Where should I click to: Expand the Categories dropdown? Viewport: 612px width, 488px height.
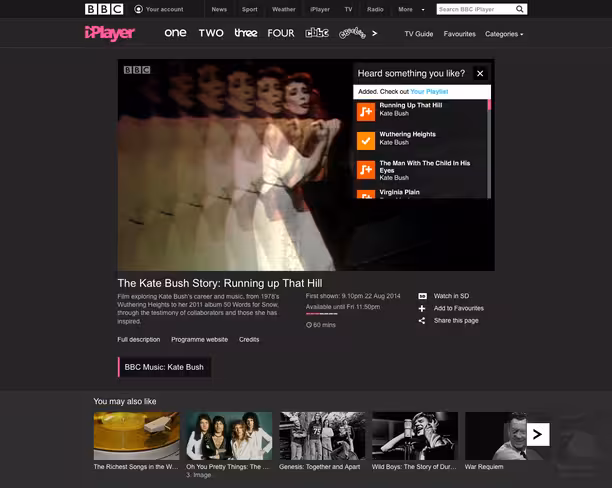point(504,34)
